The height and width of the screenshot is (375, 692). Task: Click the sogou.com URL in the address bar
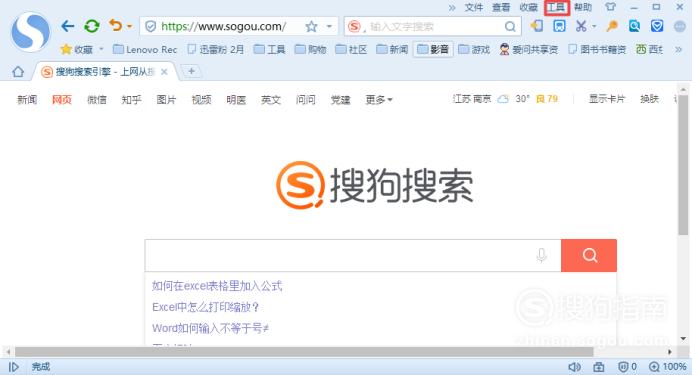tap(223, 26)
